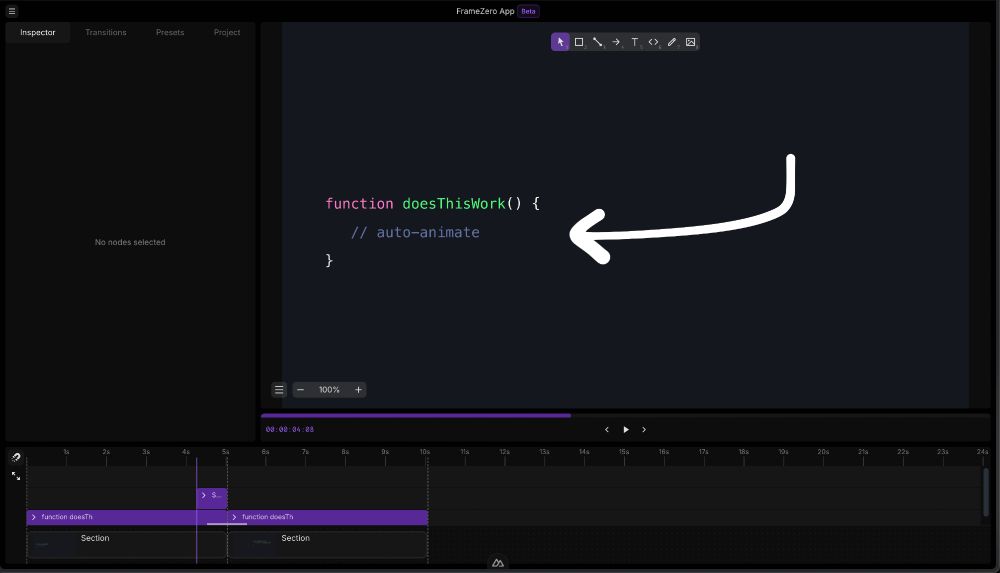Click the transition bar between clips
This screenshot has height=573, width=1000.
(226, 524)
